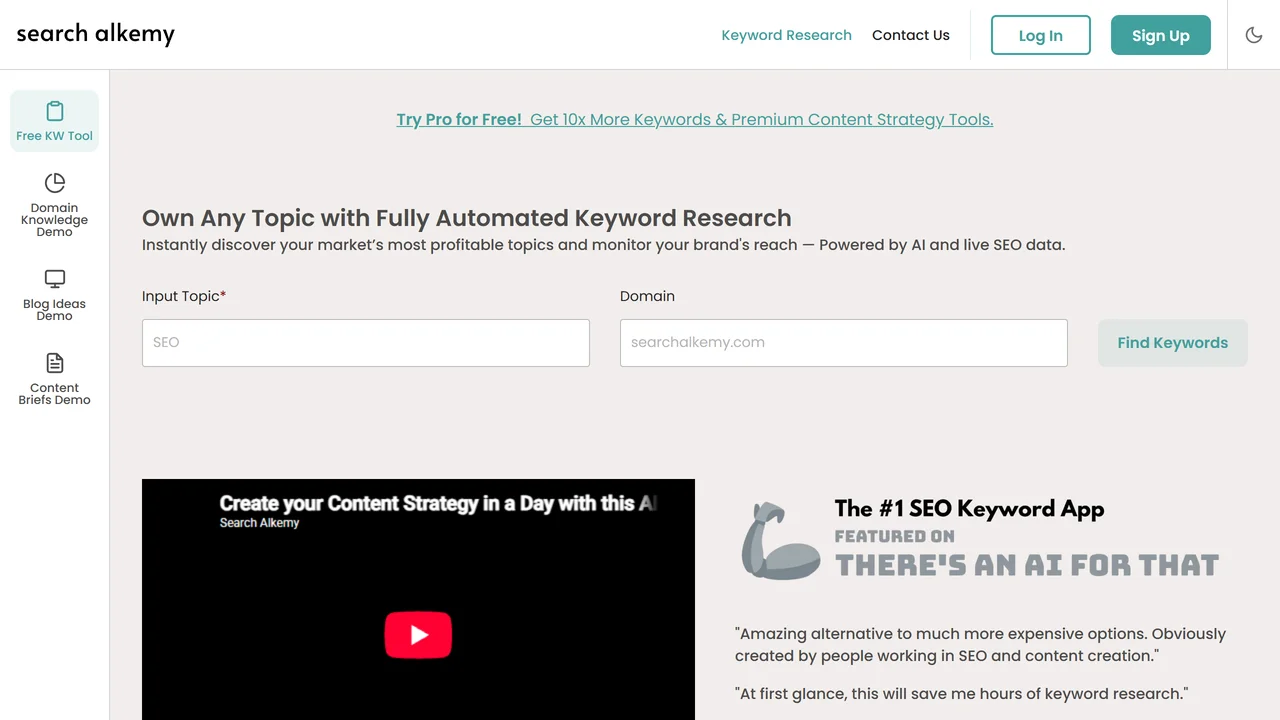Click the search alkemy logo

tap(96, 34)
